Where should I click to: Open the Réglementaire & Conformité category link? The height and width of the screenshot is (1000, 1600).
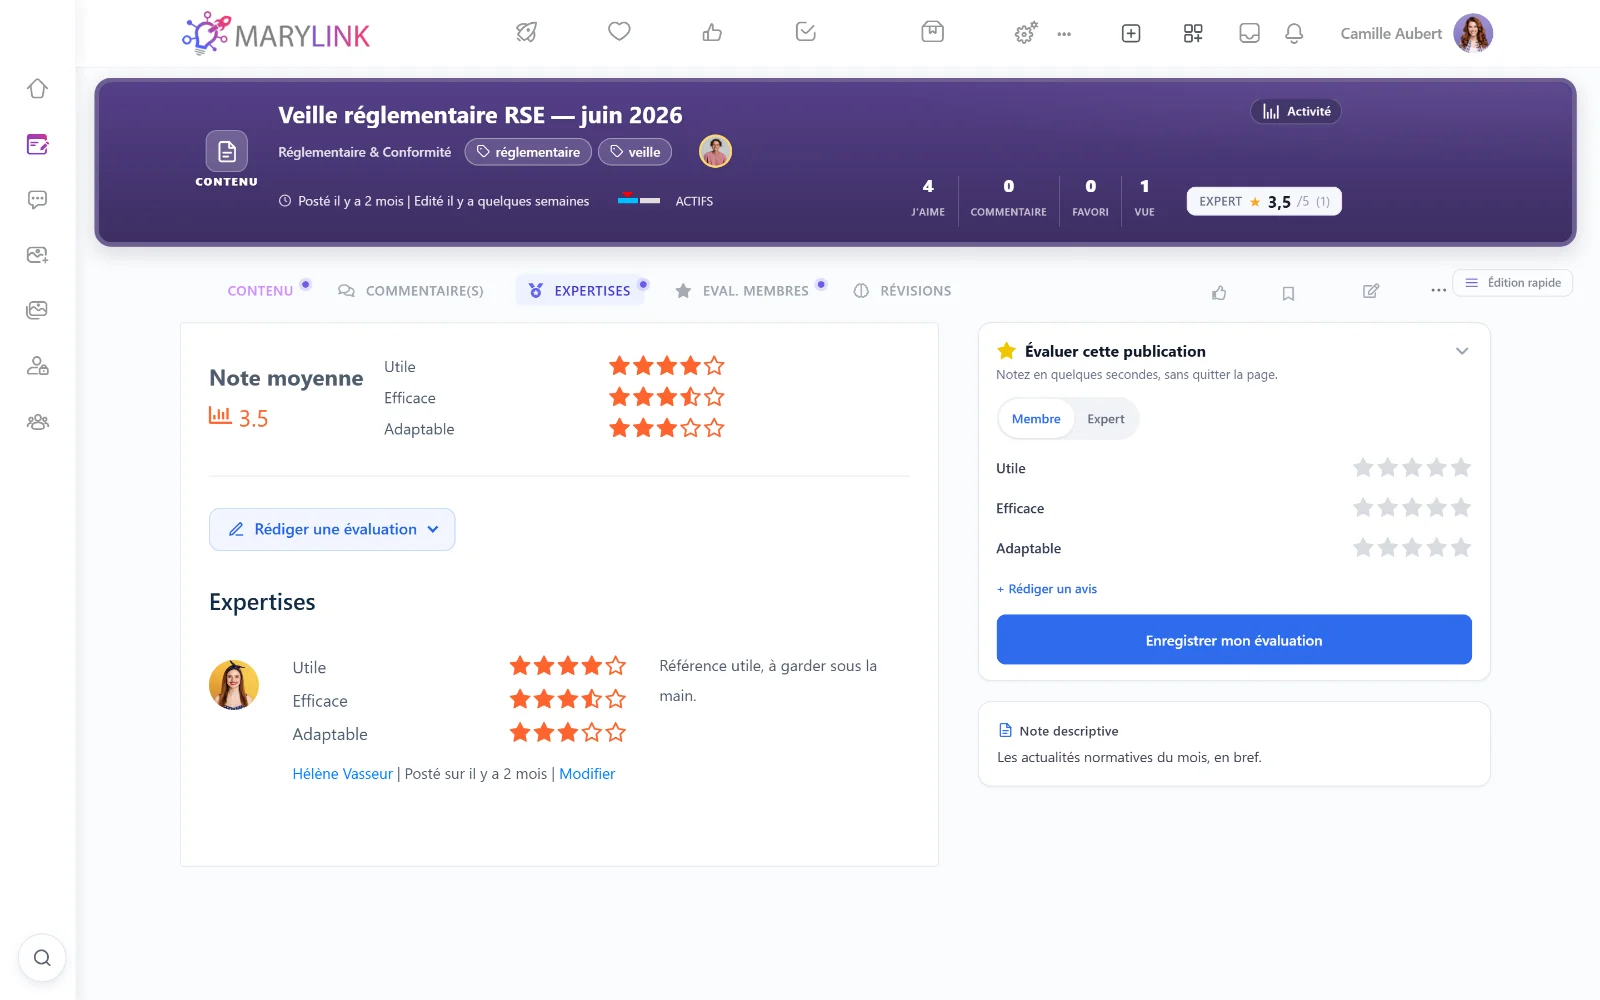pos(364,152)
